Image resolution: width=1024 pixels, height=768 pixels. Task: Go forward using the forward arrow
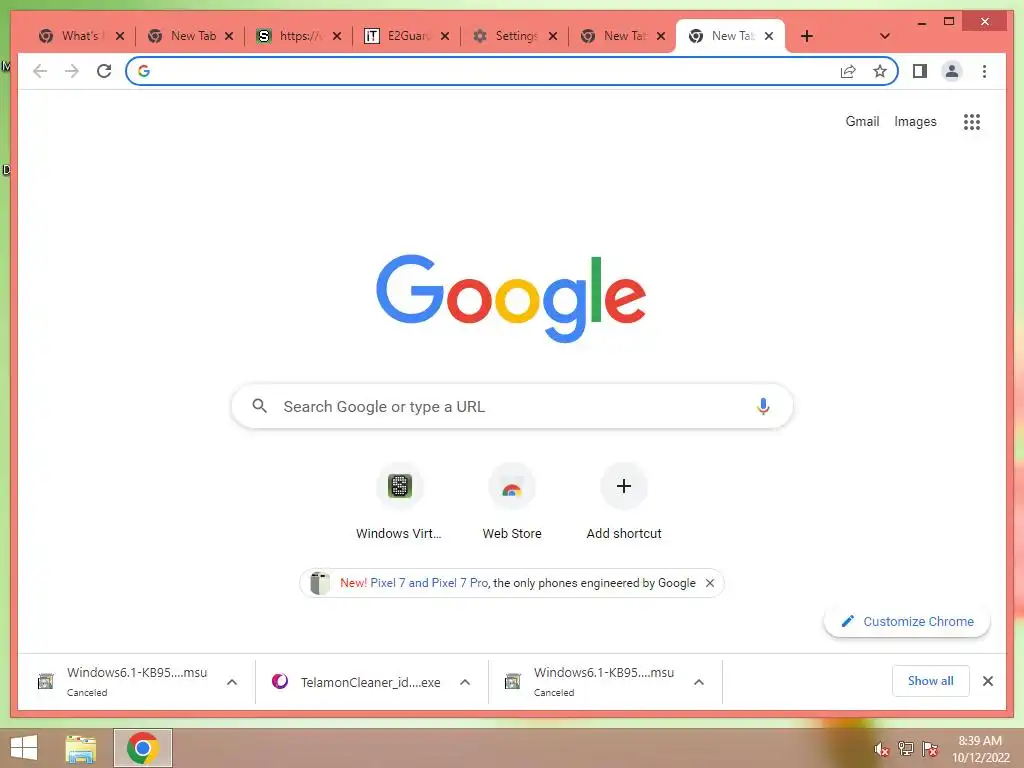tap(72, 71)
